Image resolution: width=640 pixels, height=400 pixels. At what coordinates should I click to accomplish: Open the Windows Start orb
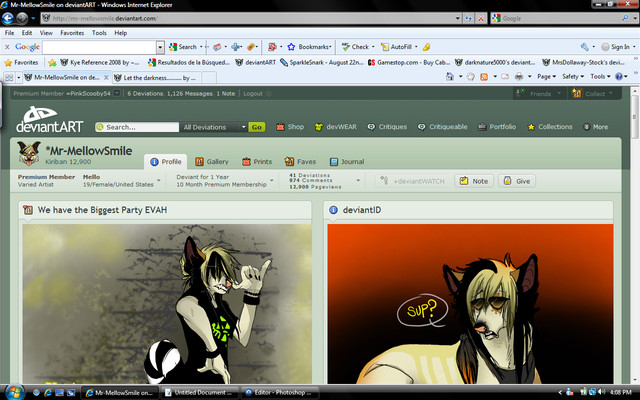pos(13,393)
